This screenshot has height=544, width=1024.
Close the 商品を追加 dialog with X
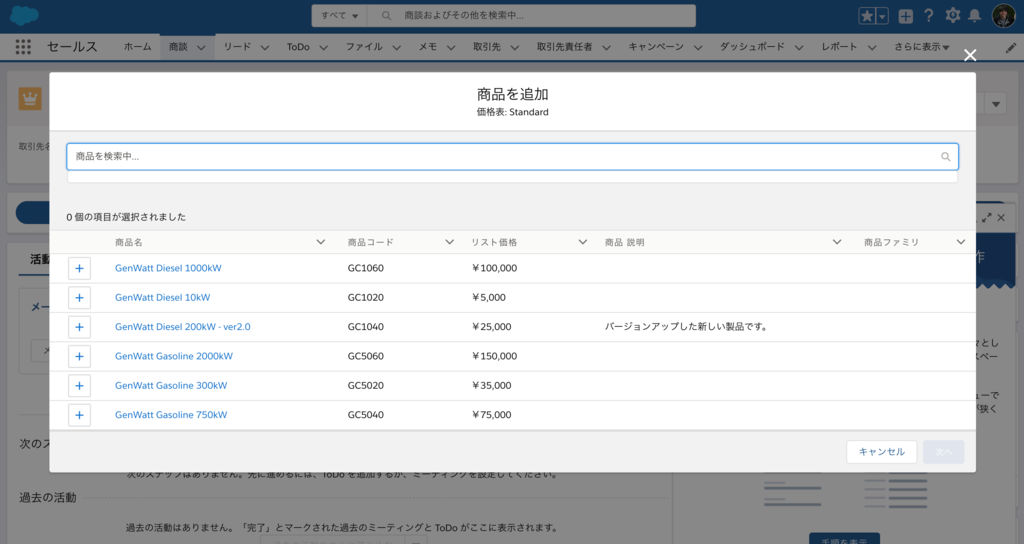(x=970, y=56)
